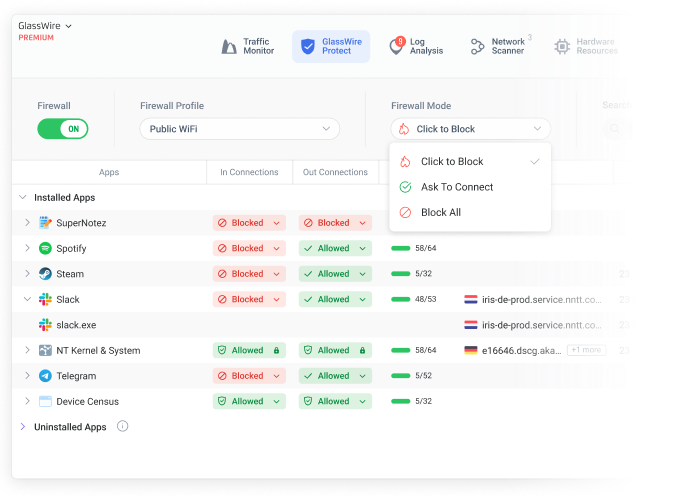Collapse the Slack row
The width and height of the screenshot is (680, 496).
tap(27, 299)
